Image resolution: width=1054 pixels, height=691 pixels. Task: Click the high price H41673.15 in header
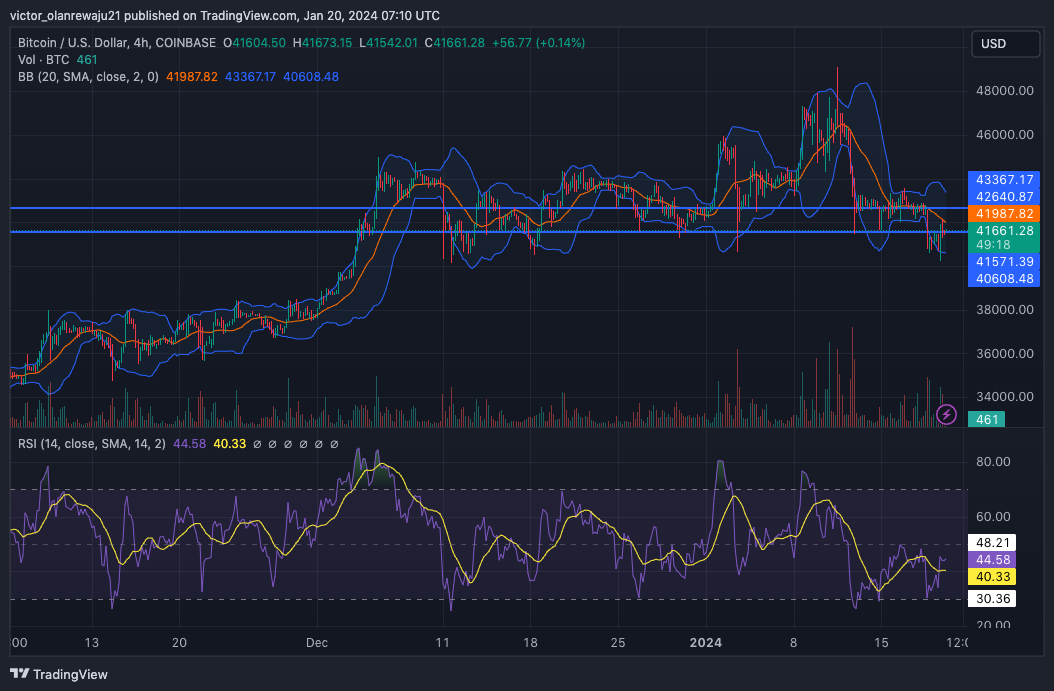pos(322,42)
